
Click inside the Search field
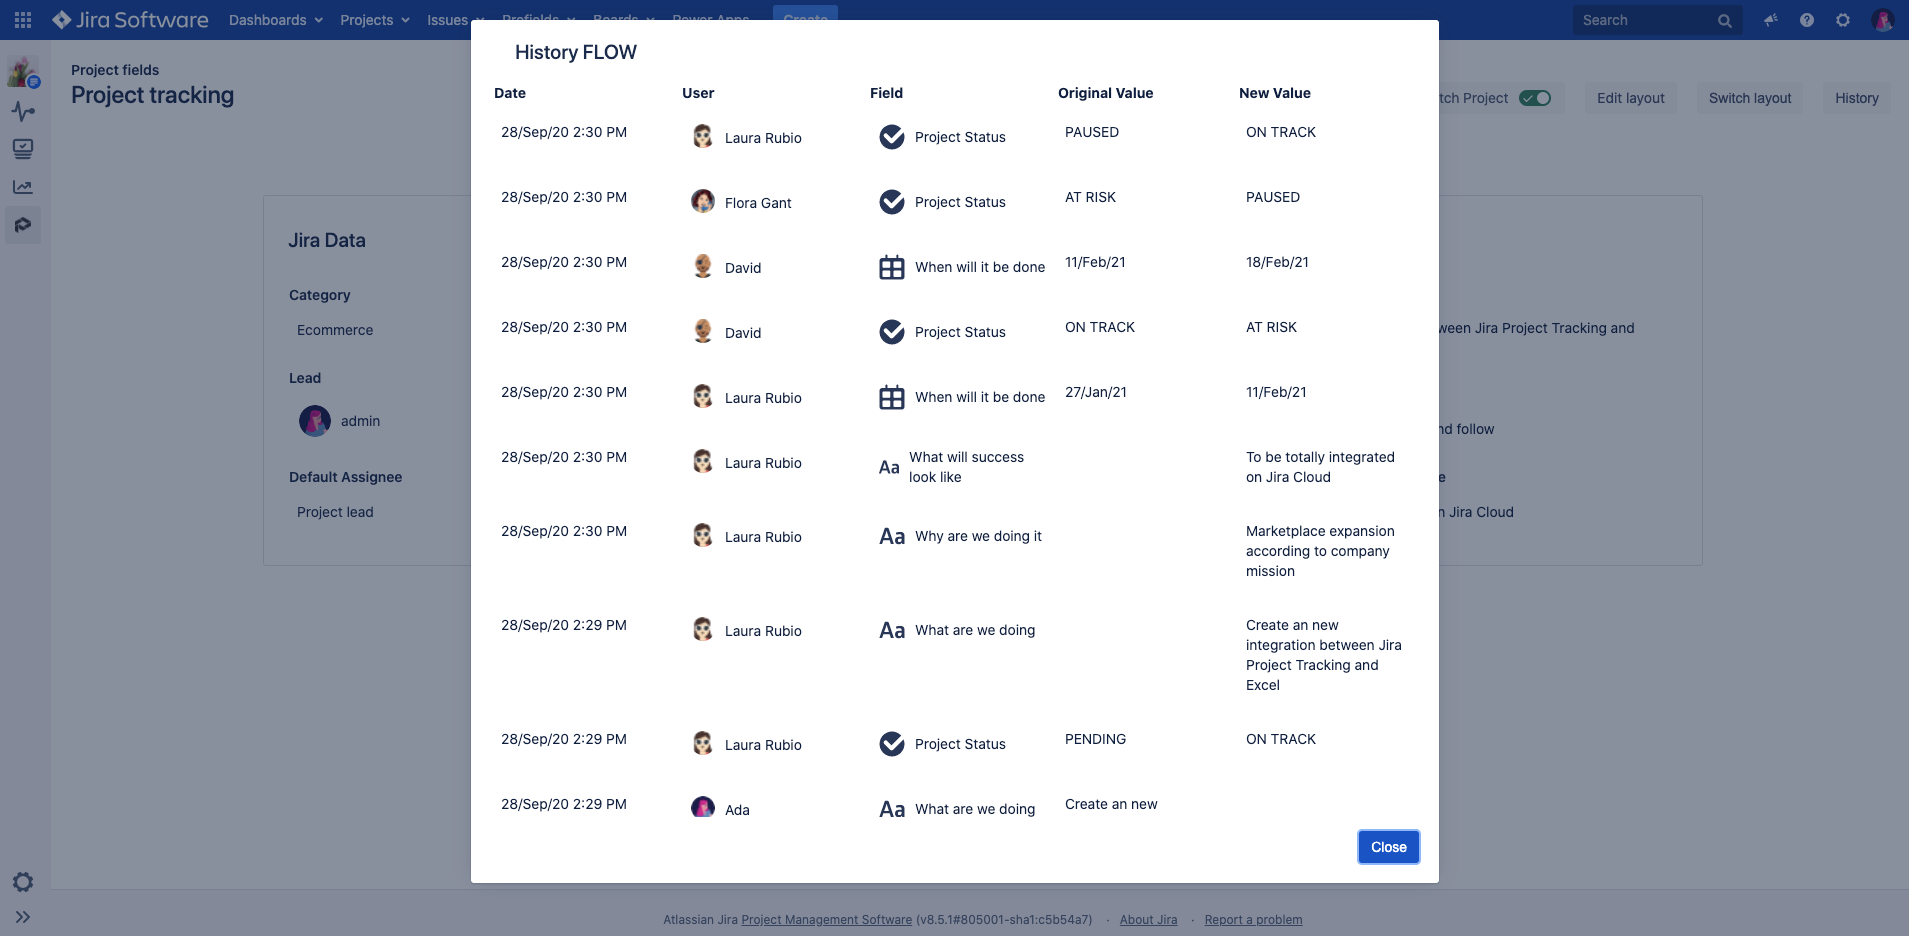pyautogui.click(x=1650, y=19)
